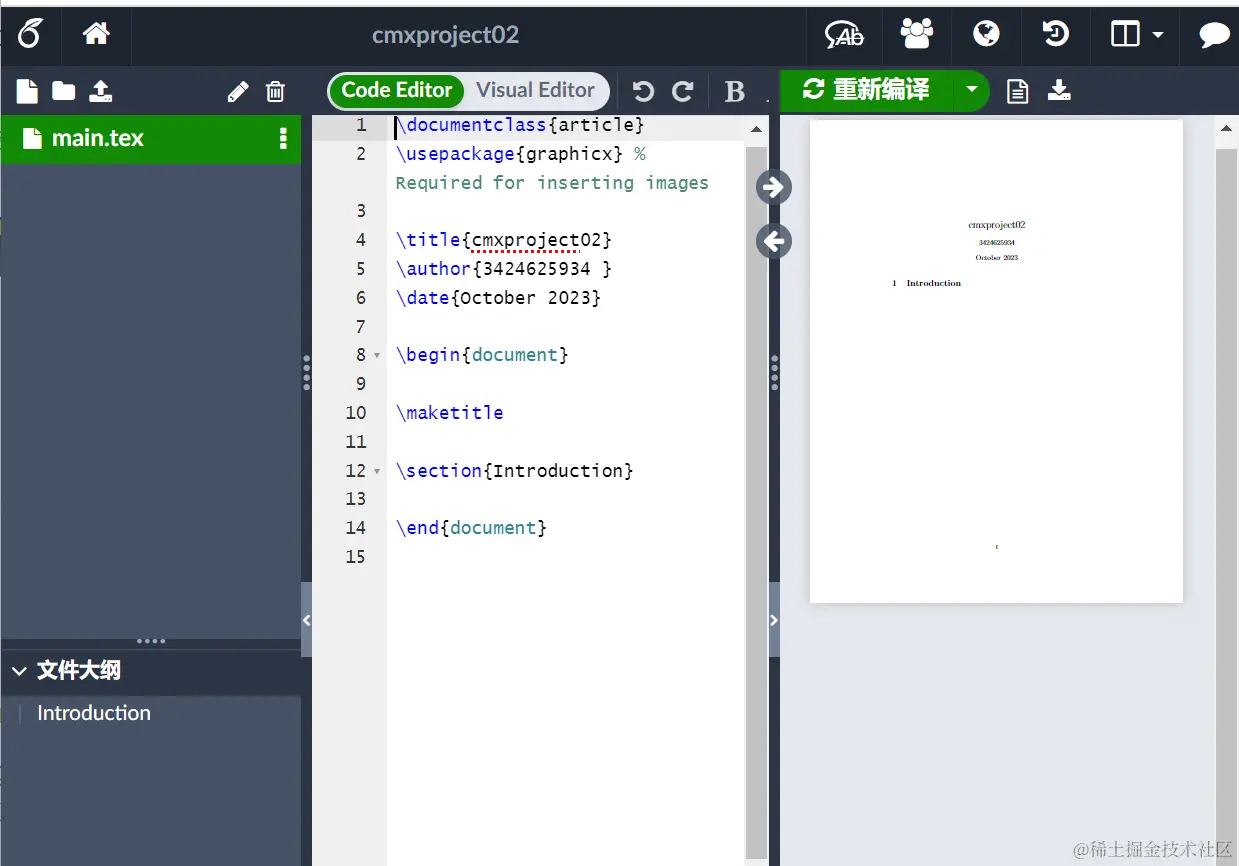Screen dimensions: 1239x866
Task: Click the PDF preview page
Action: point(996,361)
